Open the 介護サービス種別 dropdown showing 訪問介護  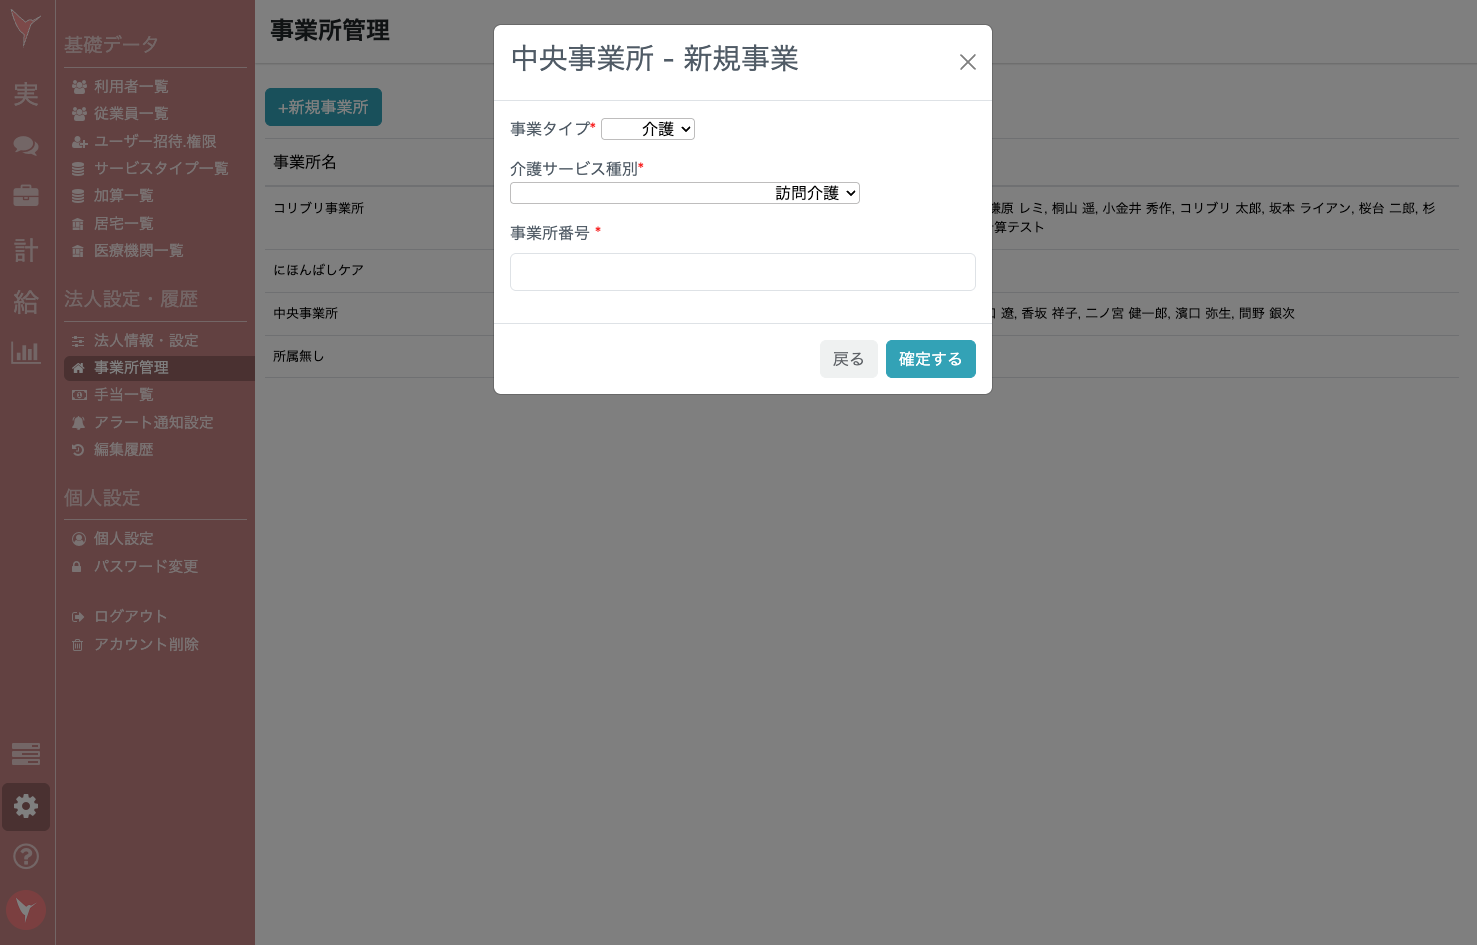(x=684, y=193)
